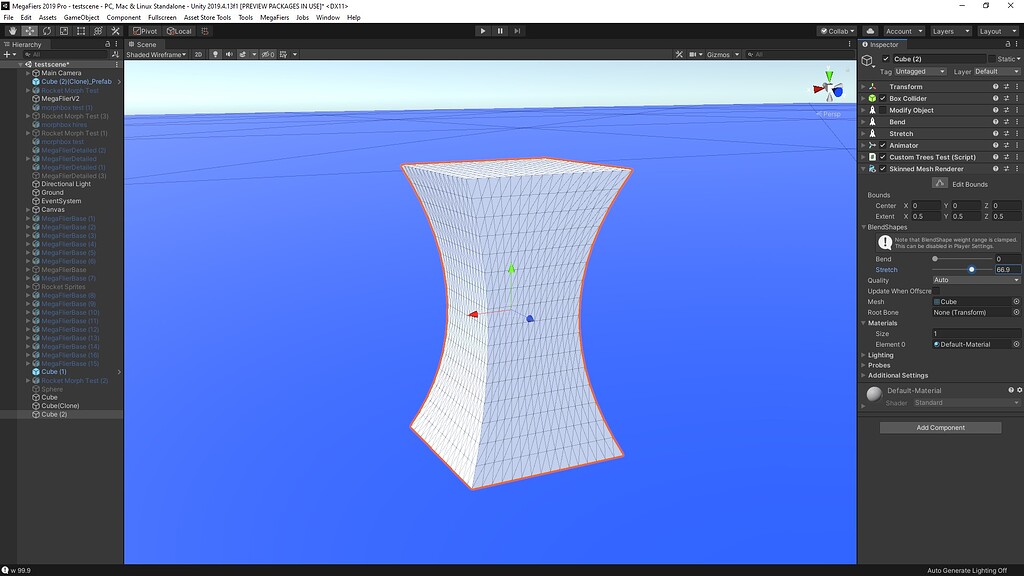The image size is (1024, 576).
Task: Select the Rect transform tool
Action: [82, 31]
